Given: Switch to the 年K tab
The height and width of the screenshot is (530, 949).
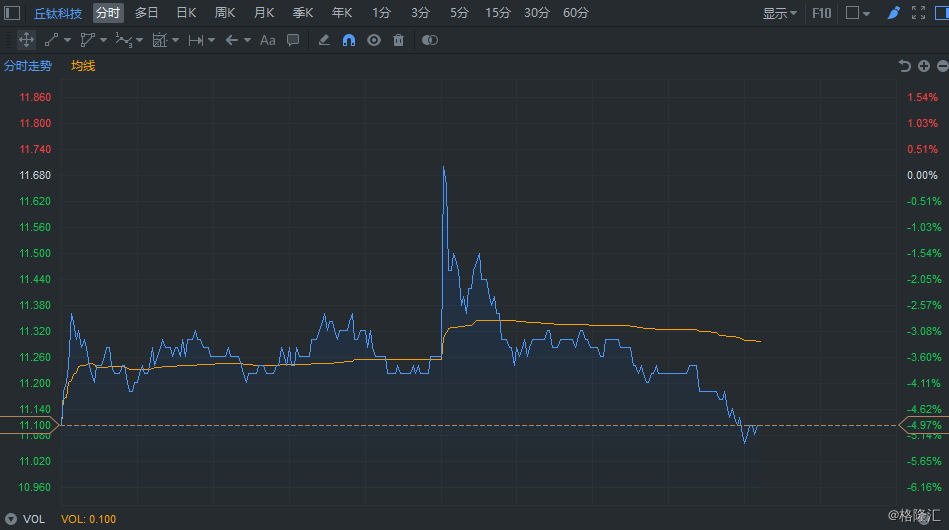Looking at the screenshot, I should (x=342, y=13).
